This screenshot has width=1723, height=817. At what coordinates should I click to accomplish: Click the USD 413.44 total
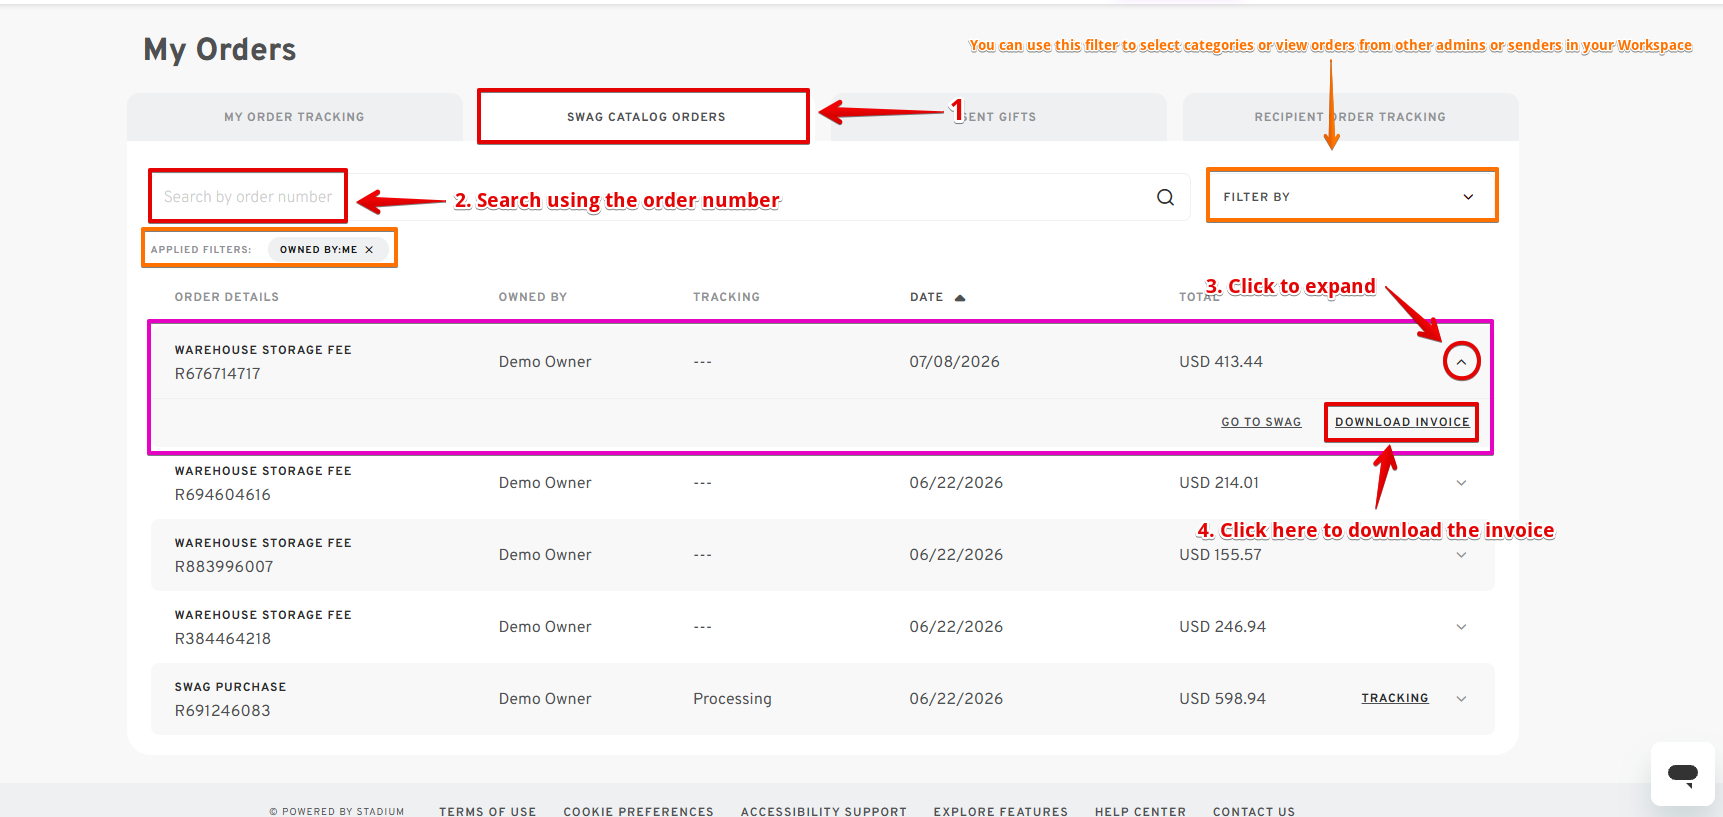pyautogui.click(x=1221, y=362)
